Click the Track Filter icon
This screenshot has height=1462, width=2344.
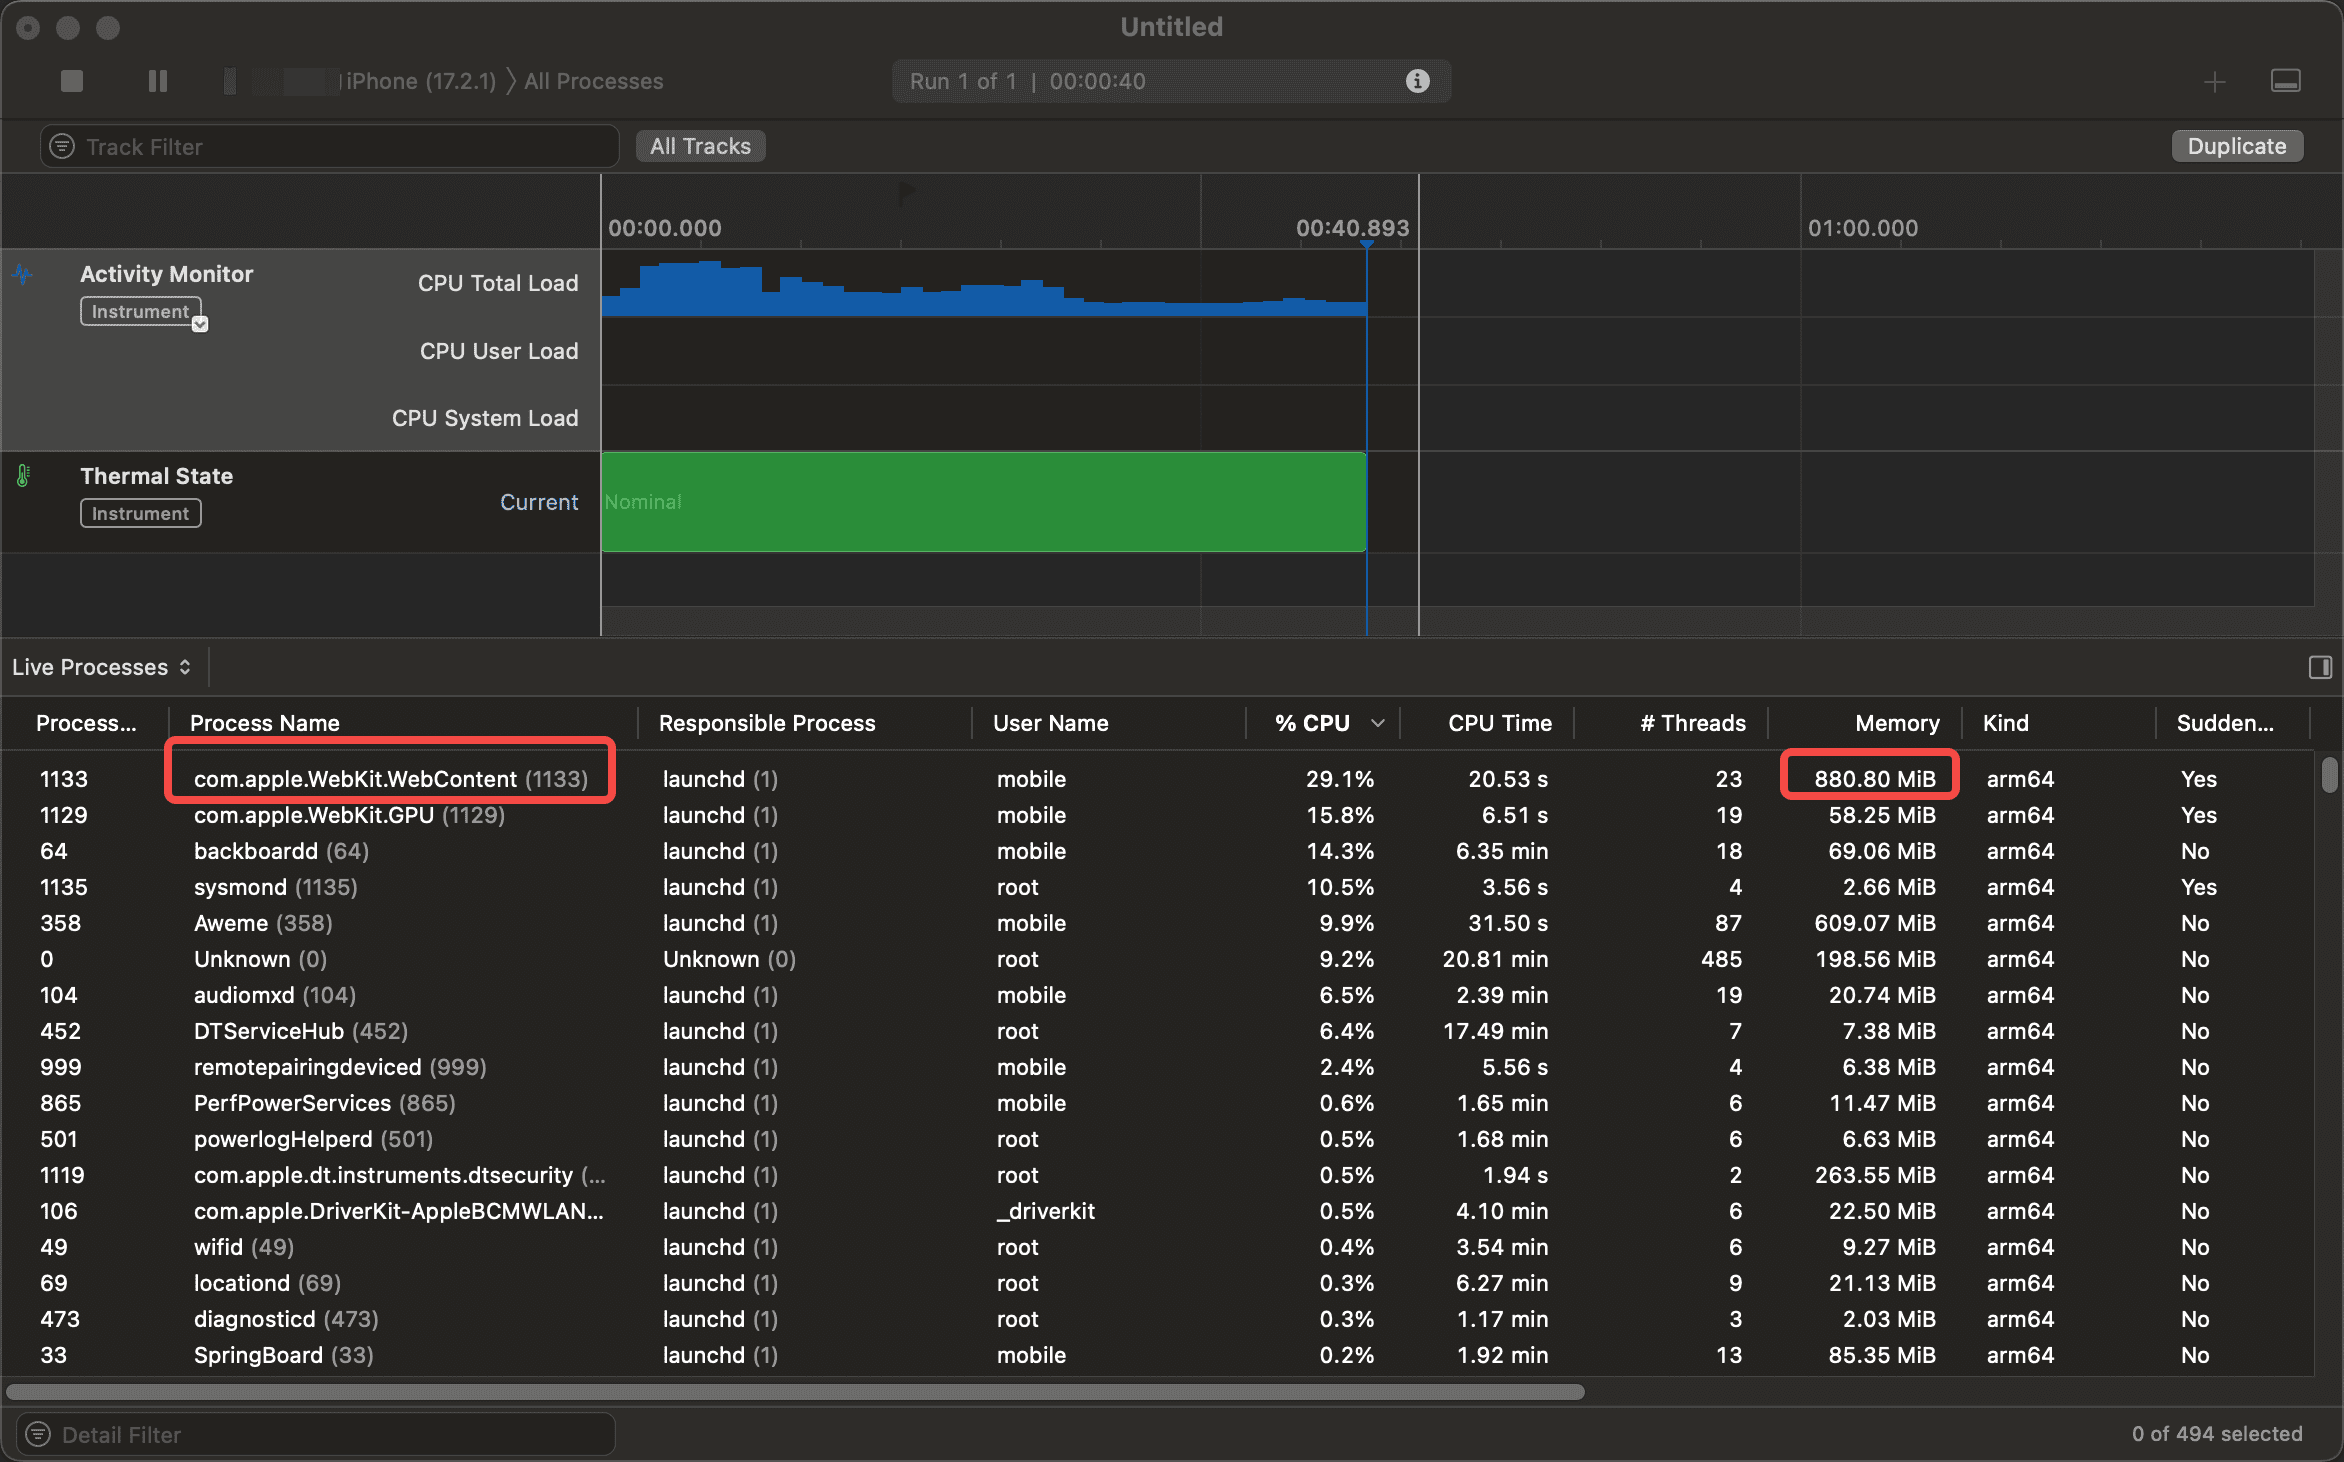click(62, 147)
